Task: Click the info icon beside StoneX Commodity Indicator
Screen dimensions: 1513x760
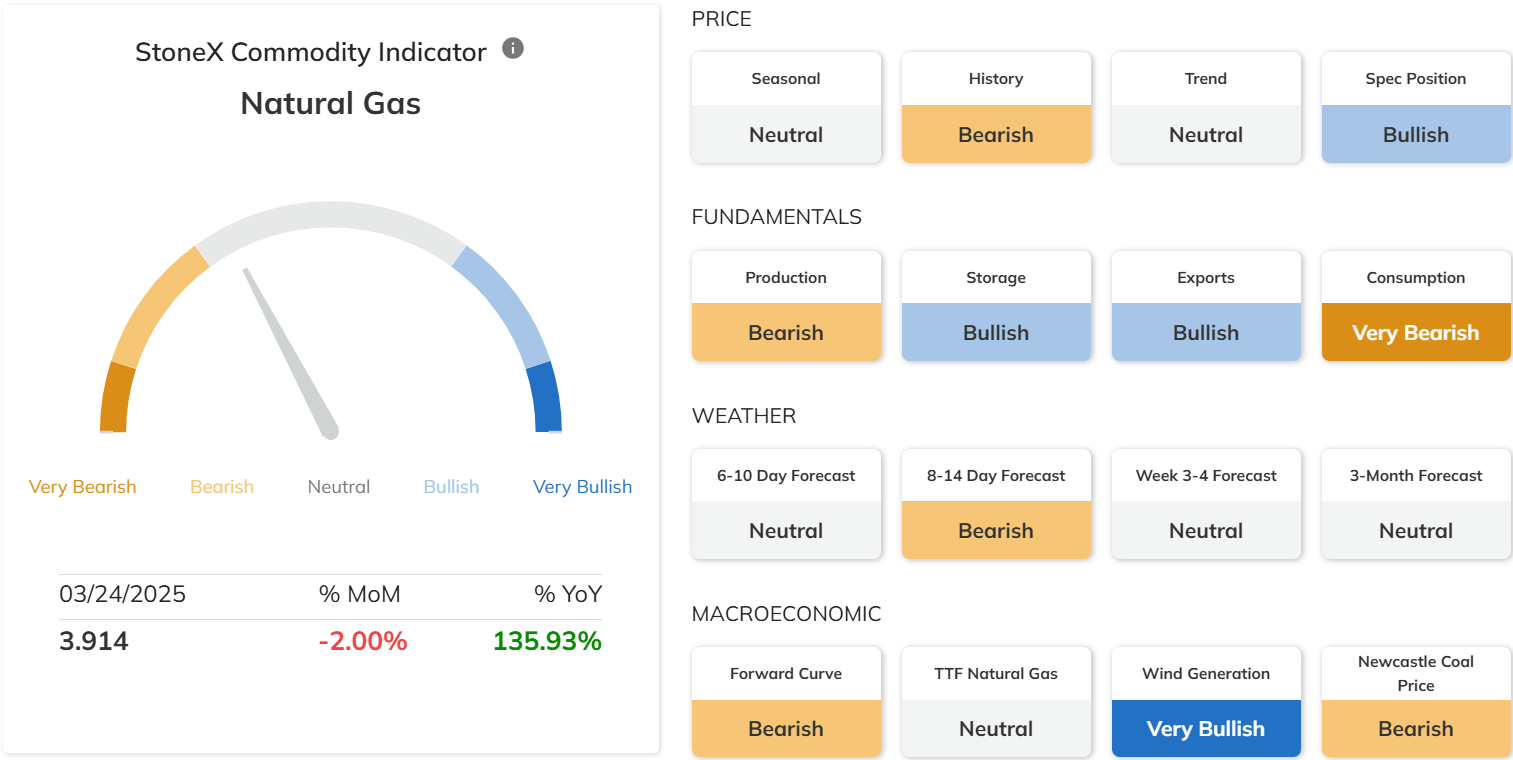Action: coord(513,48)
